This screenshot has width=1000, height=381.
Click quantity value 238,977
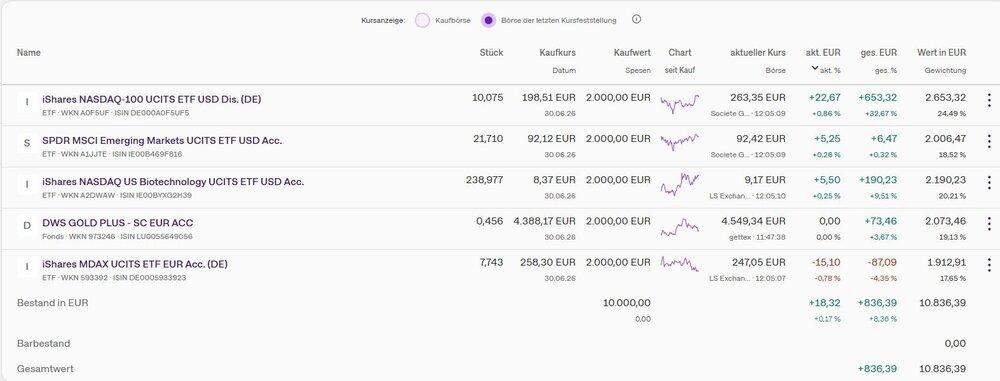pyautogui.click(x=485, y=180)
